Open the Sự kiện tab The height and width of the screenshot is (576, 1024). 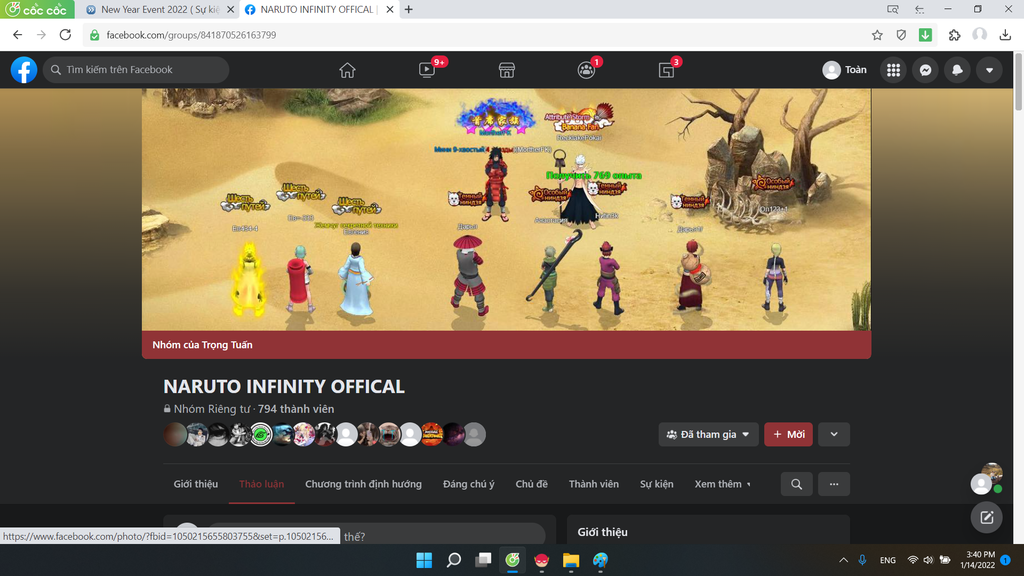coord(656,484)
